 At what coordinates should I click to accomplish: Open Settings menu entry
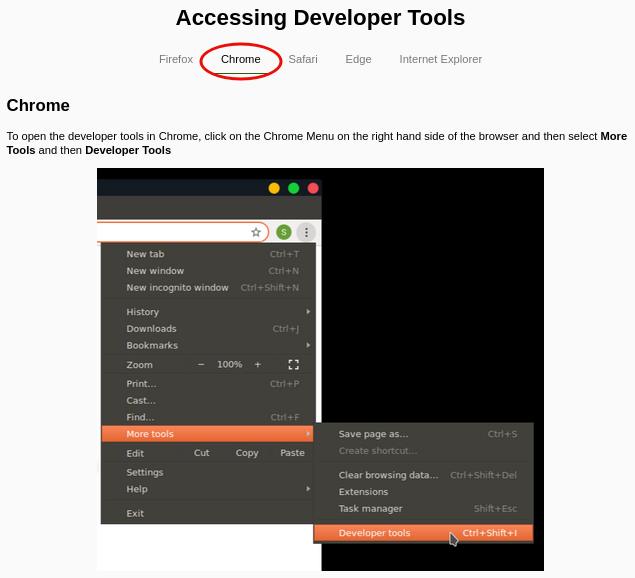(x=209, y=472)
